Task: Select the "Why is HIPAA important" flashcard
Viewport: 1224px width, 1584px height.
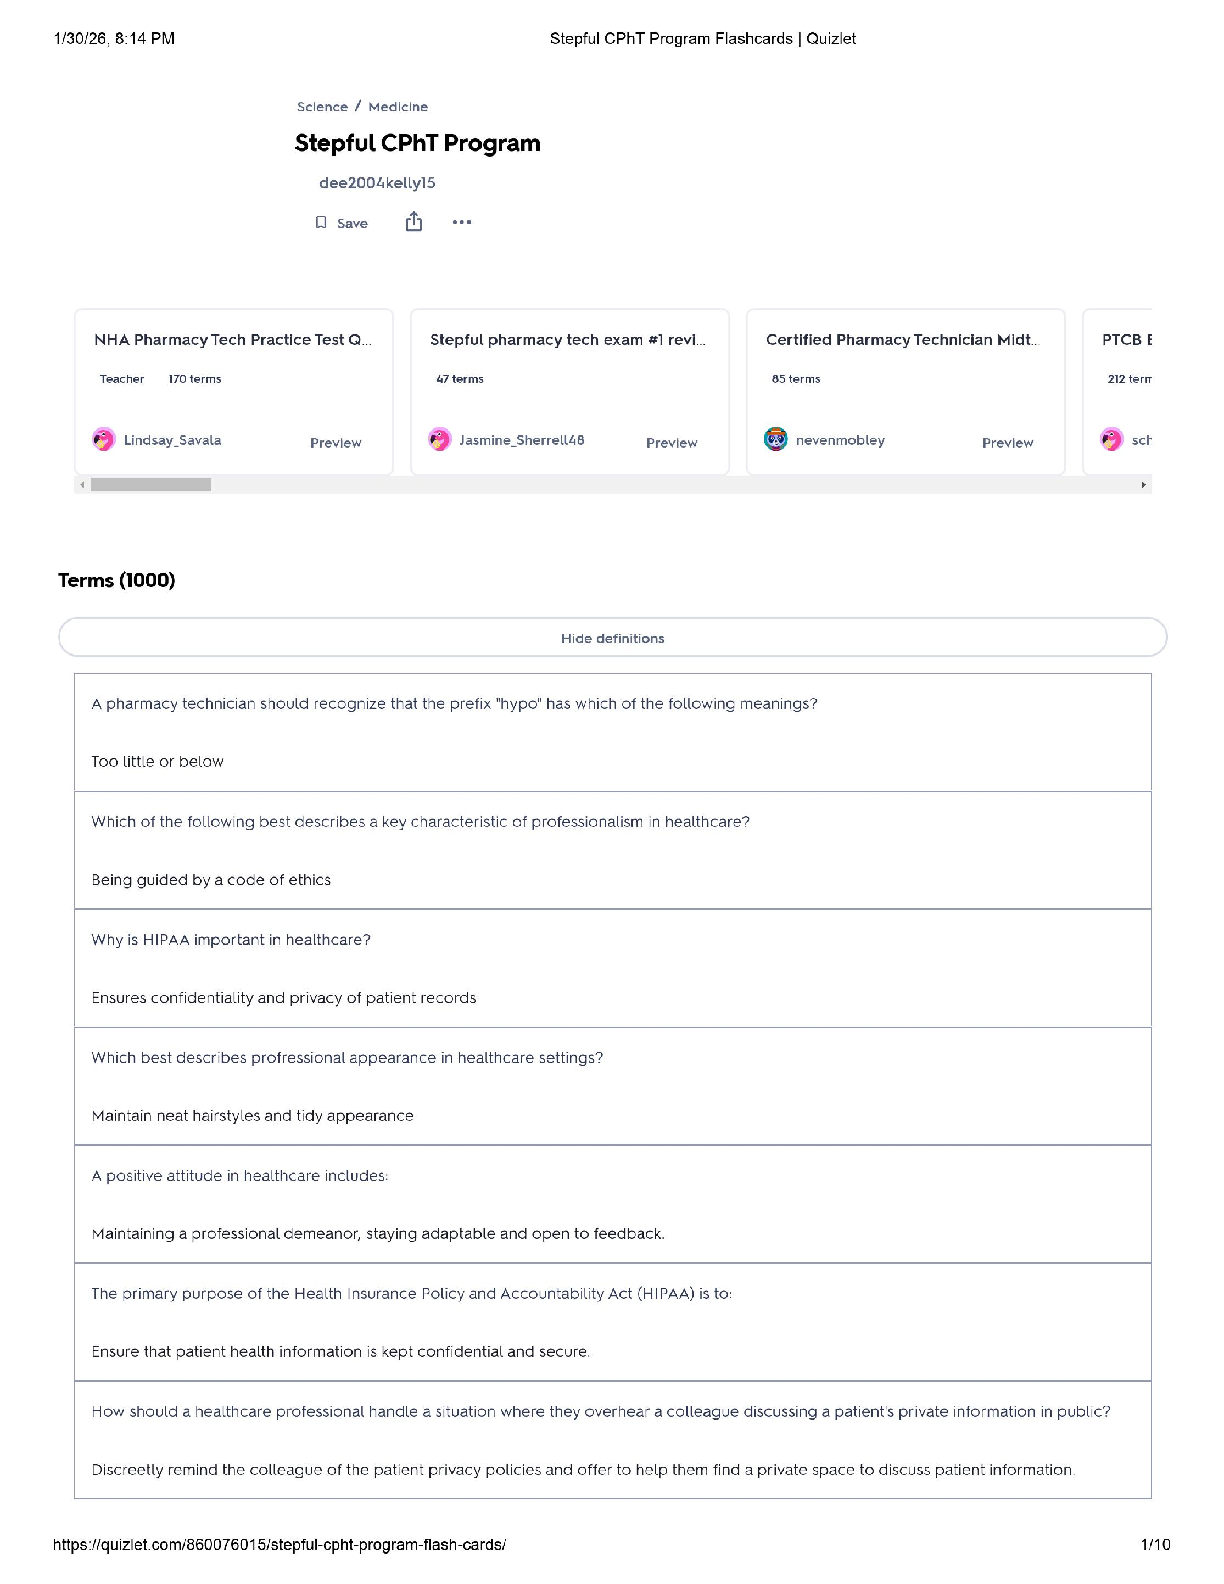Action: click(231, 940)
